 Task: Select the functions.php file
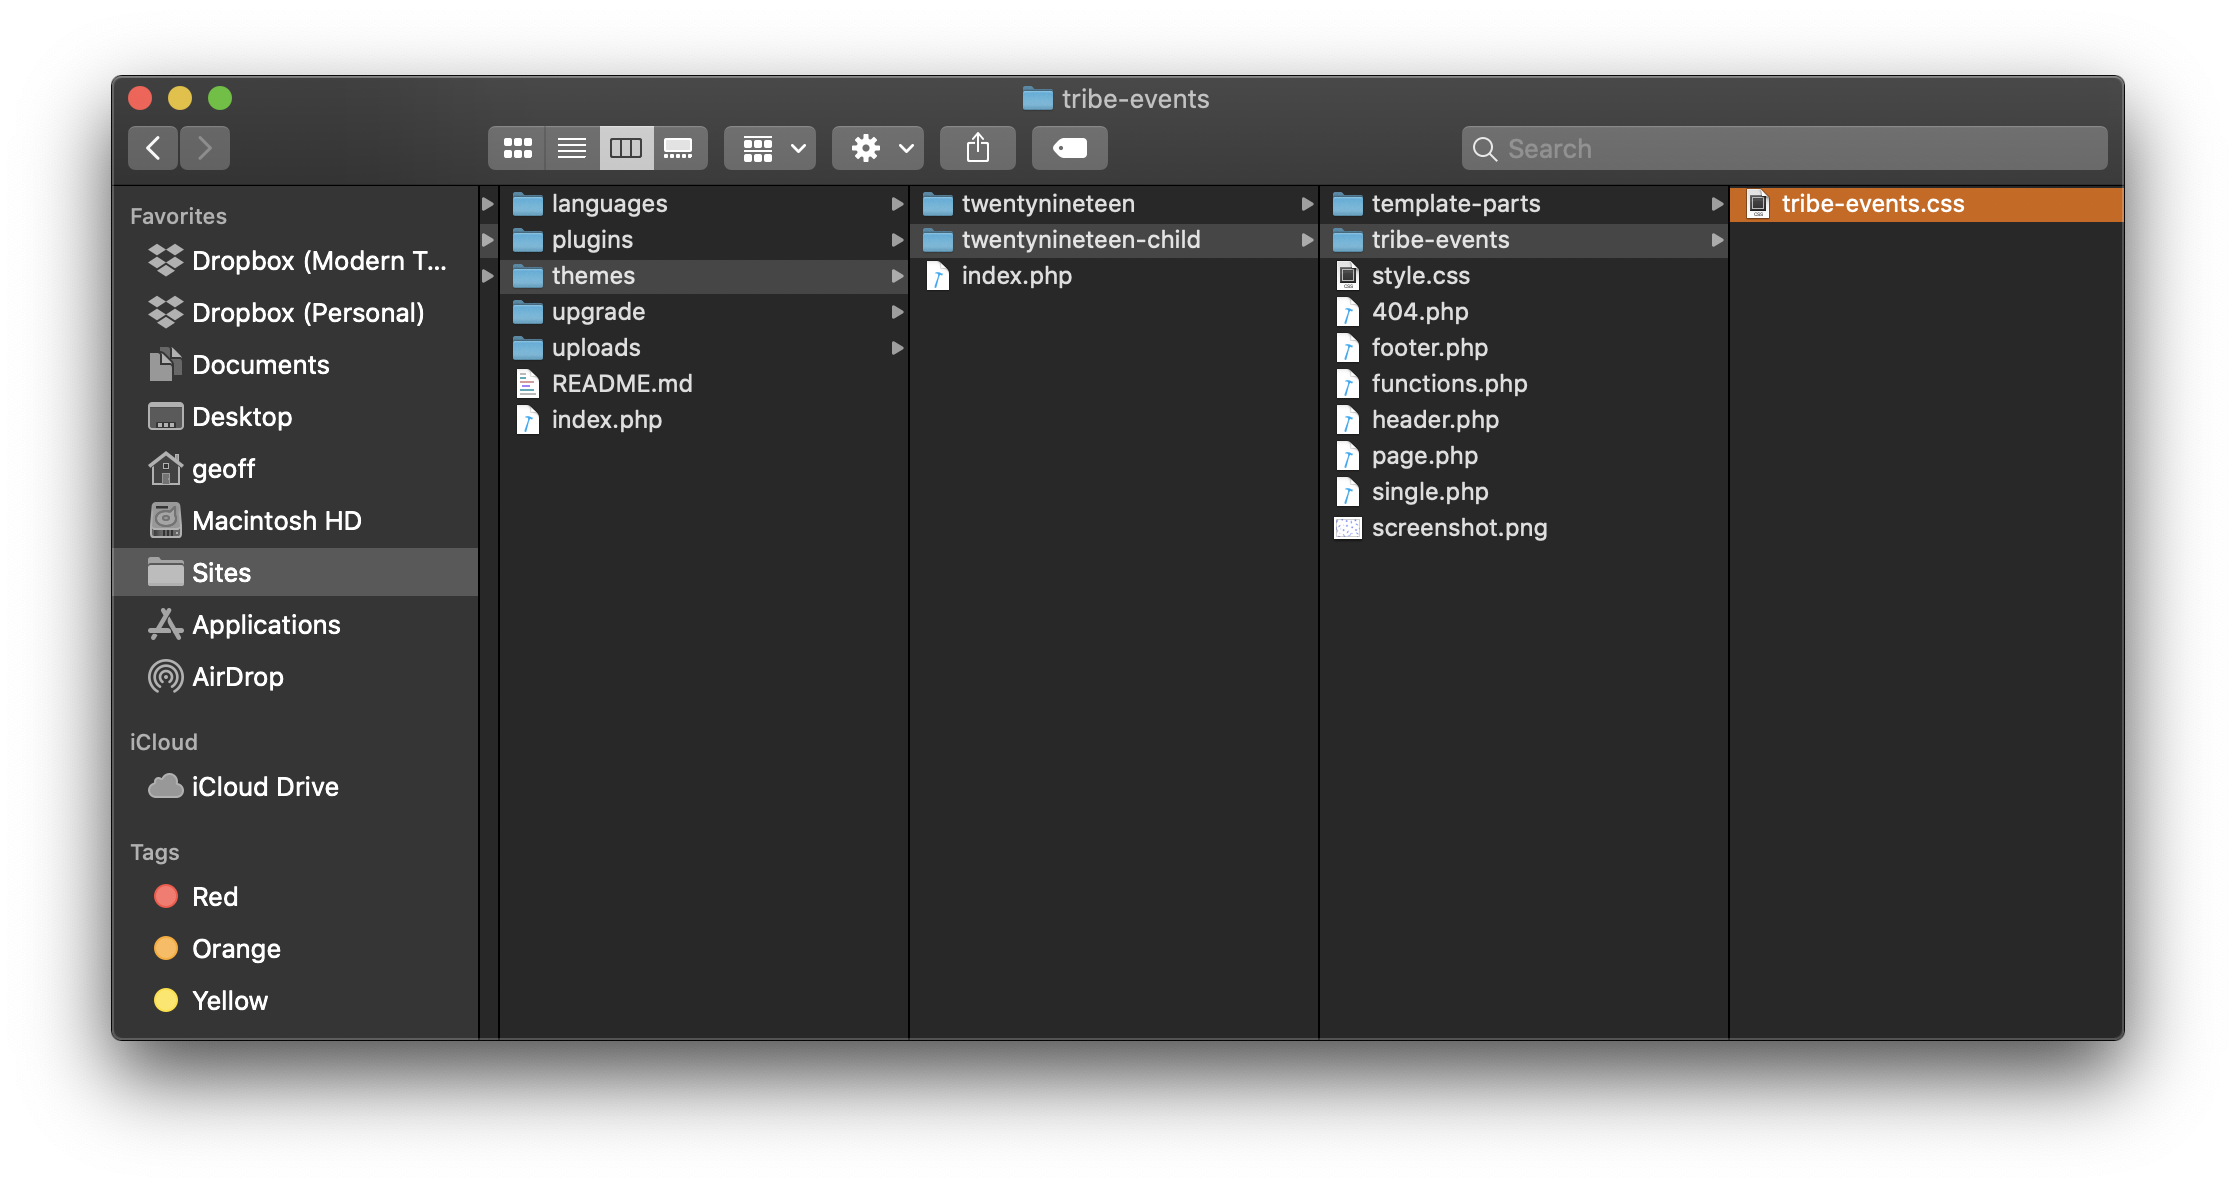(1524, 384)
